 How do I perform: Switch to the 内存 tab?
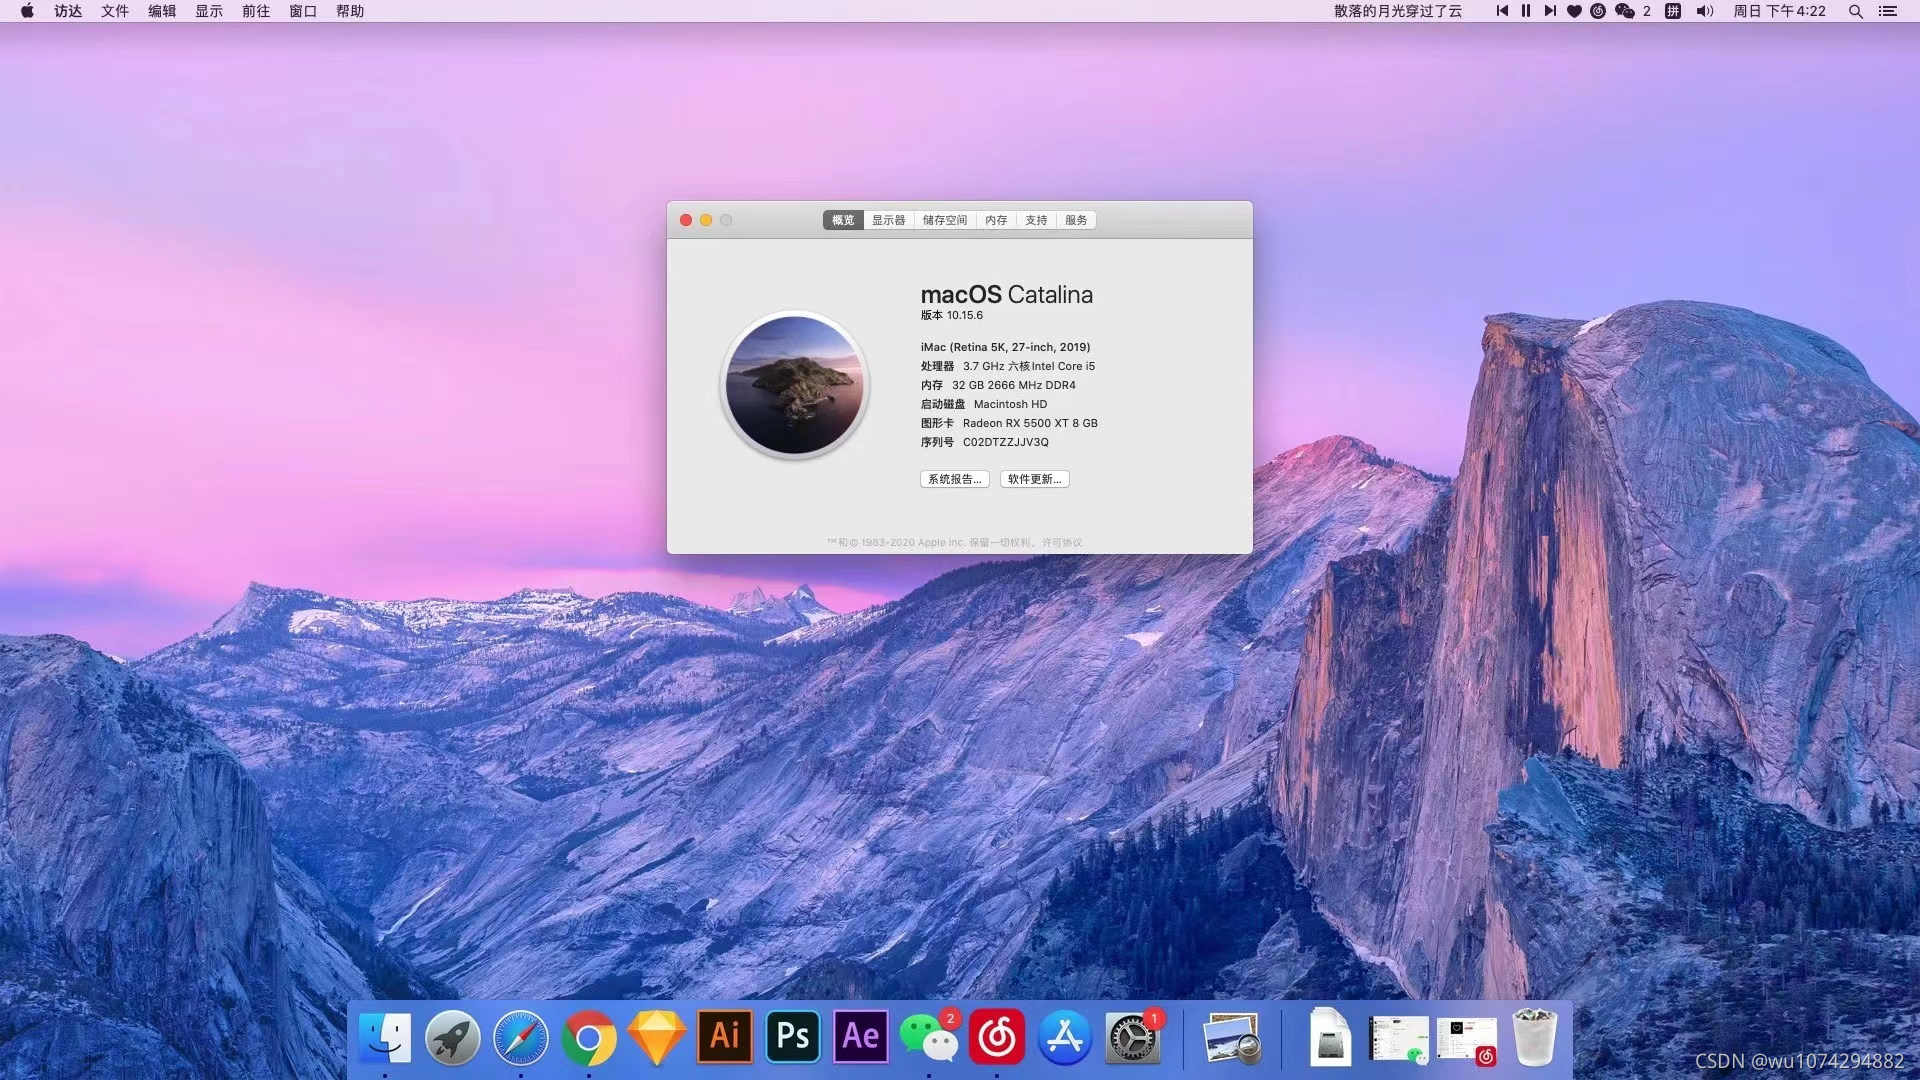pyautogui.click(x=996, y=220)
